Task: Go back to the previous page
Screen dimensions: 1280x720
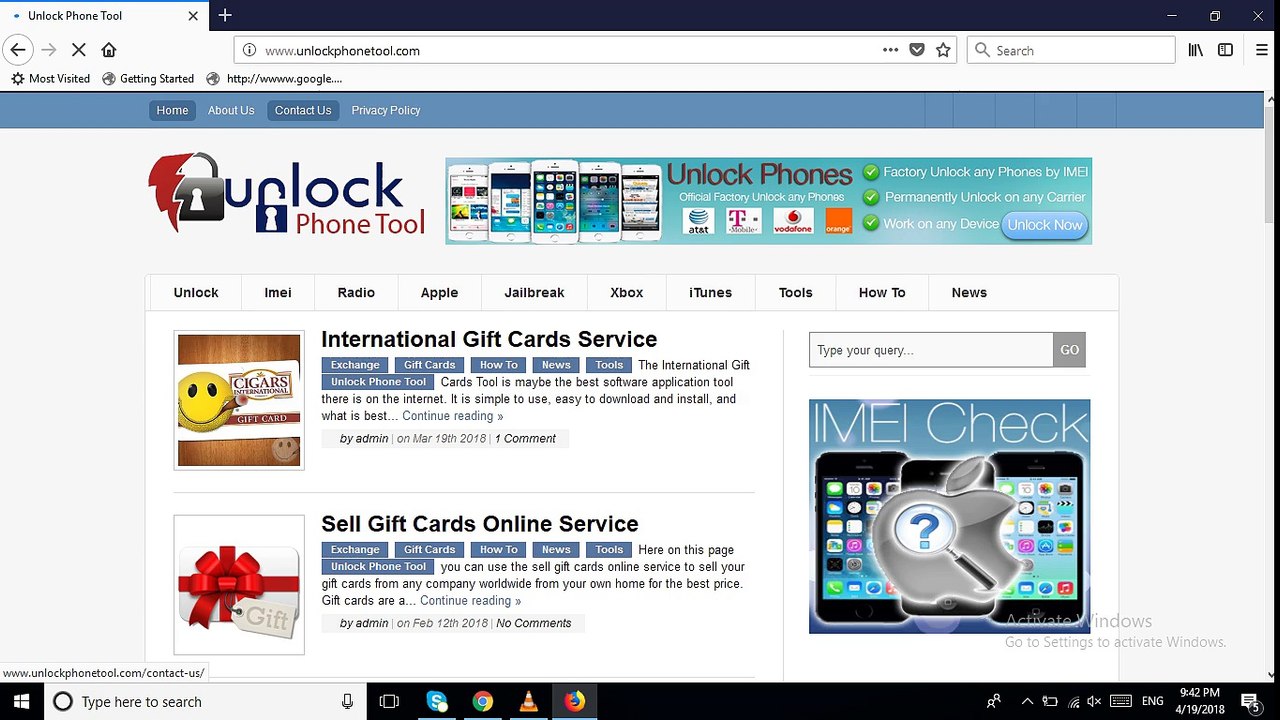Action: 18,50
